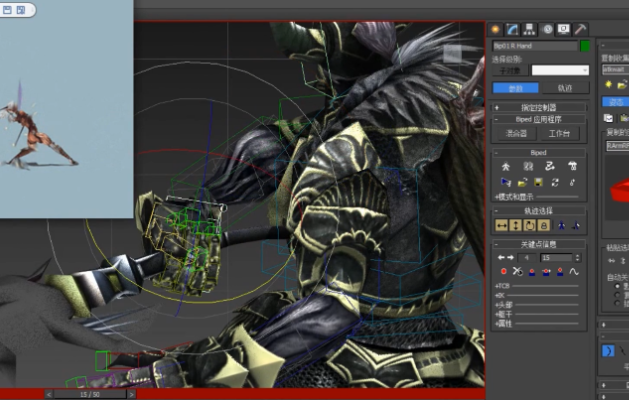Expand the 头部 head section
Screen dimensions: 629x400
pyautogui.click(x=504, y=305)
